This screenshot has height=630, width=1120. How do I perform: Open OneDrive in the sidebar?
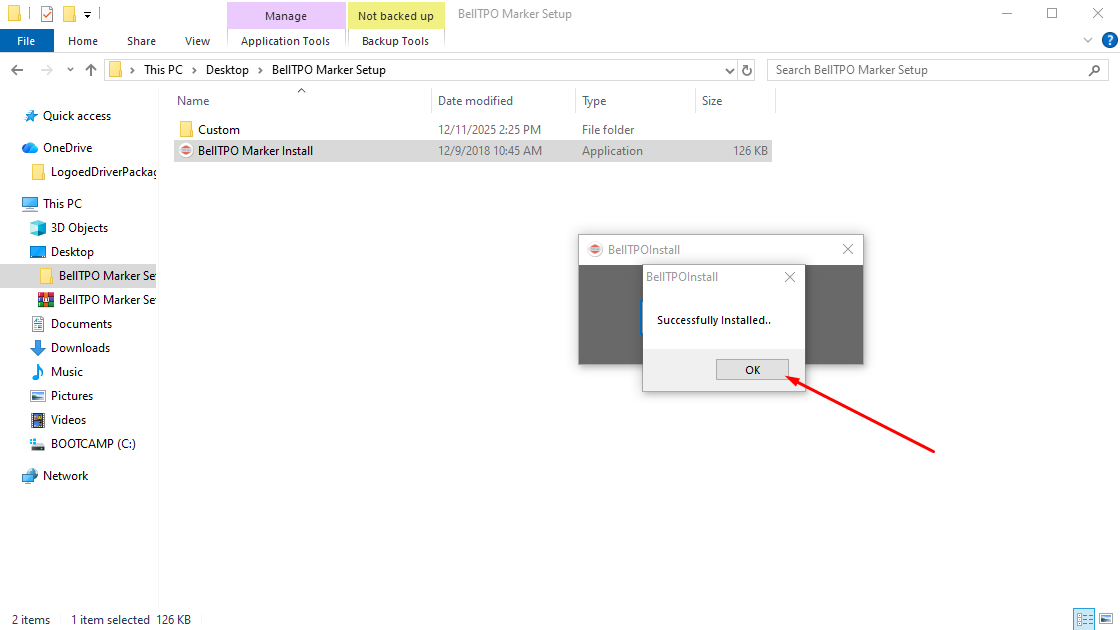[x=67, y=148]
